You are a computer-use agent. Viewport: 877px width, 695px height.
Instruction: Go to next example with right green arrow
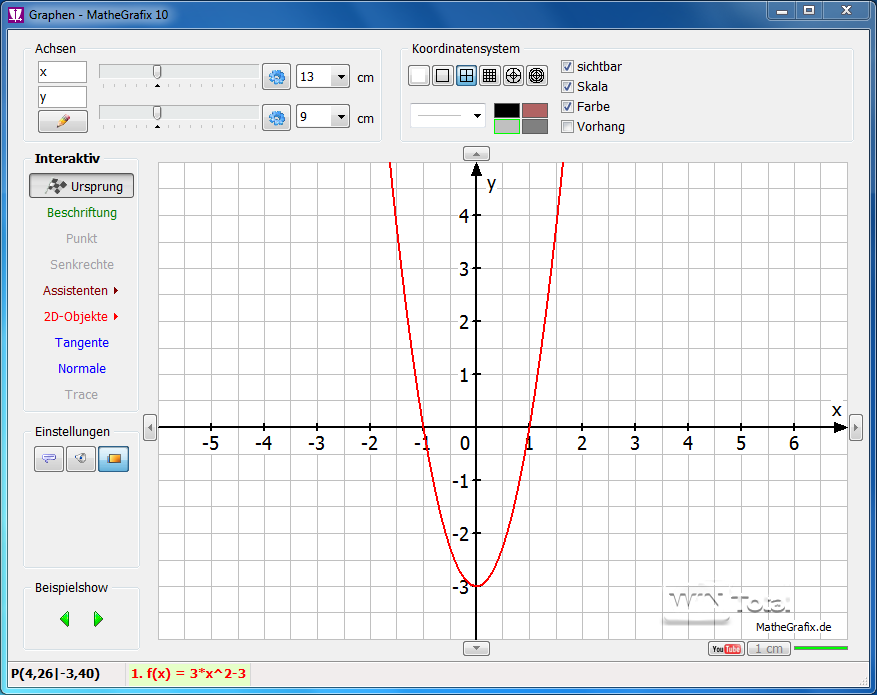point(98,619)
